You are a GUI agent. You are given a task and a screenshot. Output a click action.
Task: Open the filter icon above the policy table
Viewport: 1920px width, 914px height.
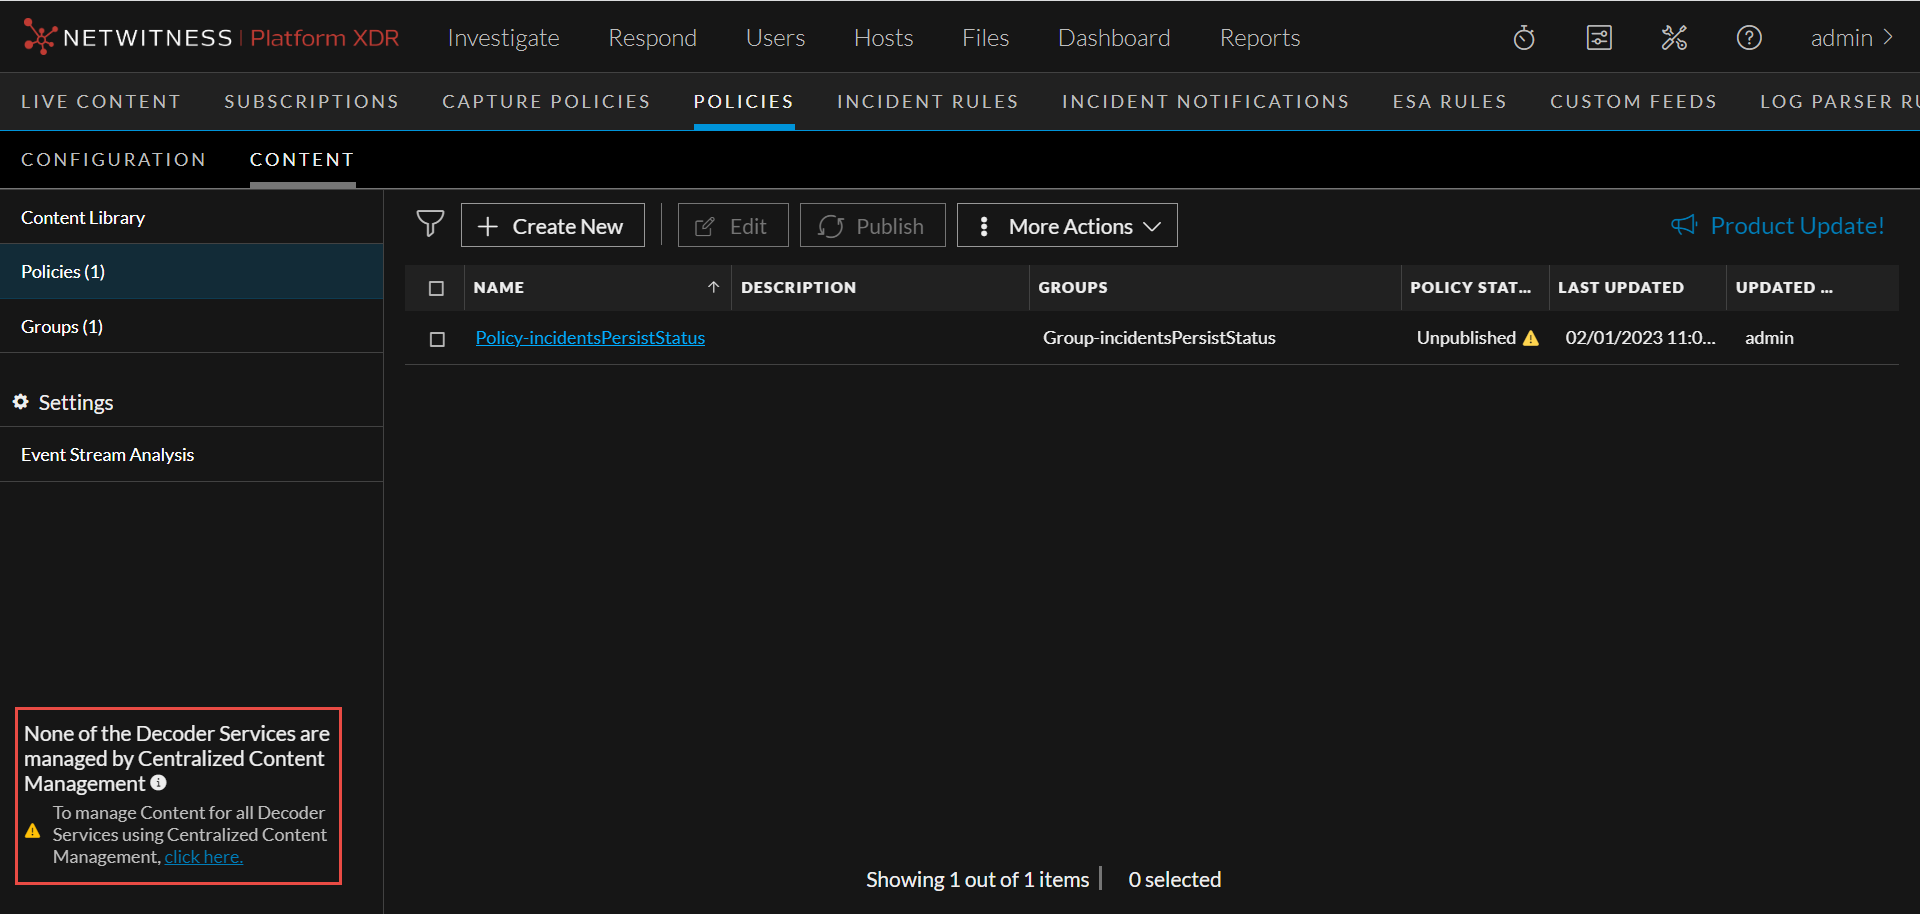pyautogui.click(x=430, y=224)
